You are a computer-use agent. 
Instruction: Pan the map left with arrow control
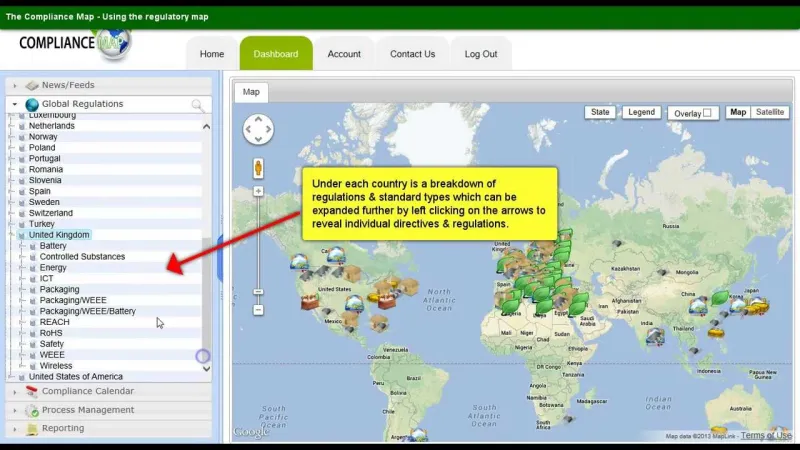[x=248, y=129]
